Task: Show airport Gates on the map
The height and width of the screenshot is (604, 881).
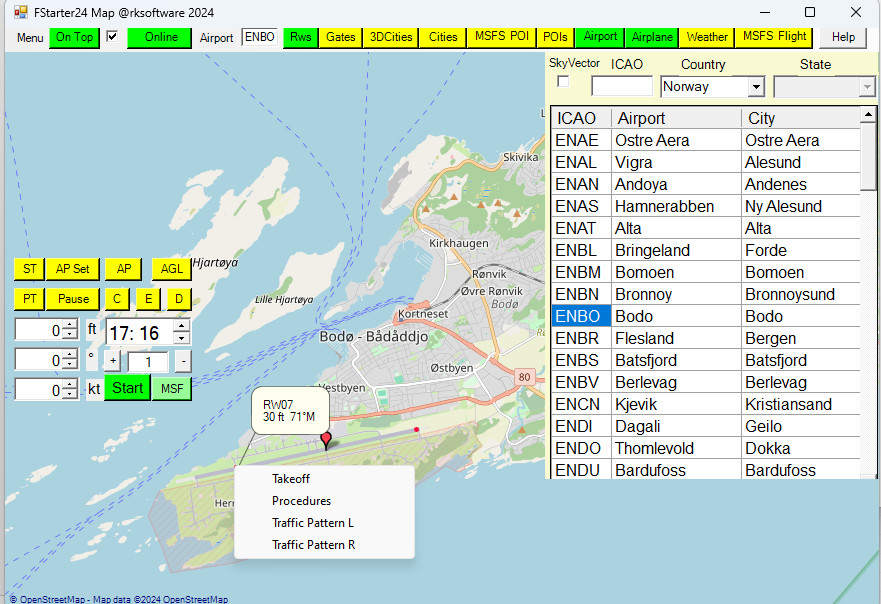Action: coord(341,37)
